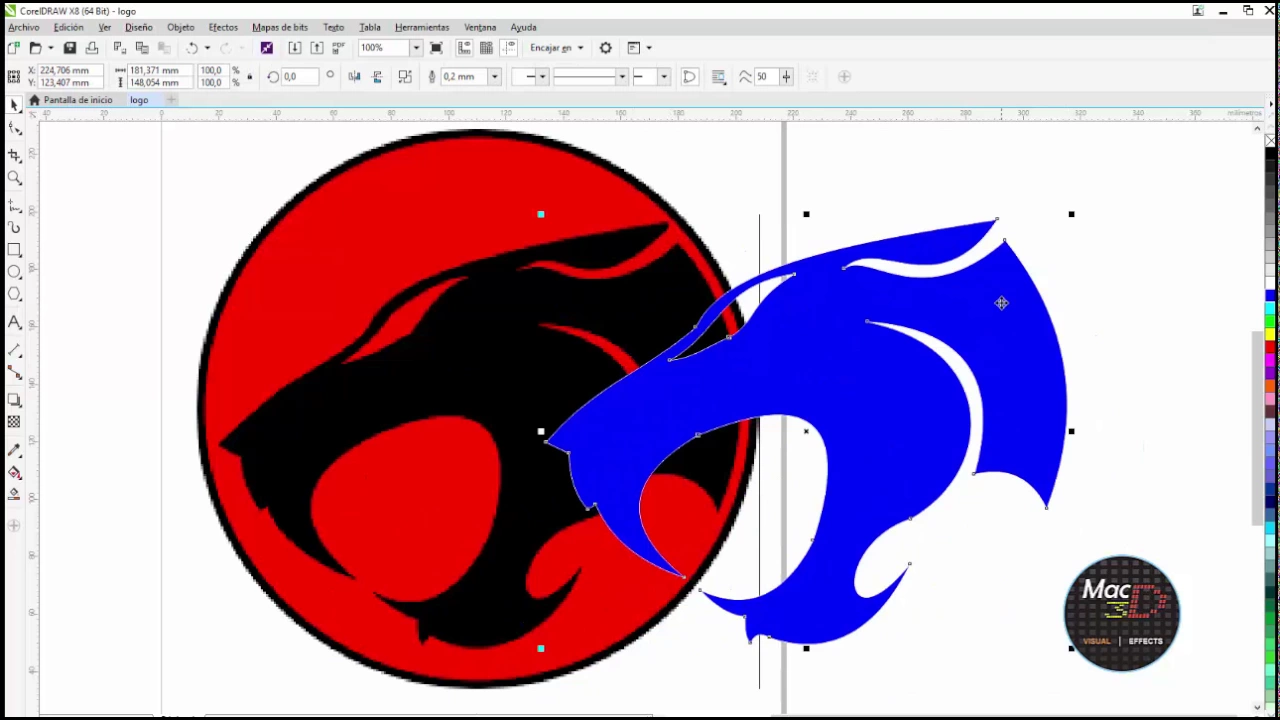Click the Undo arrow icon

click(x=192, y=48)
